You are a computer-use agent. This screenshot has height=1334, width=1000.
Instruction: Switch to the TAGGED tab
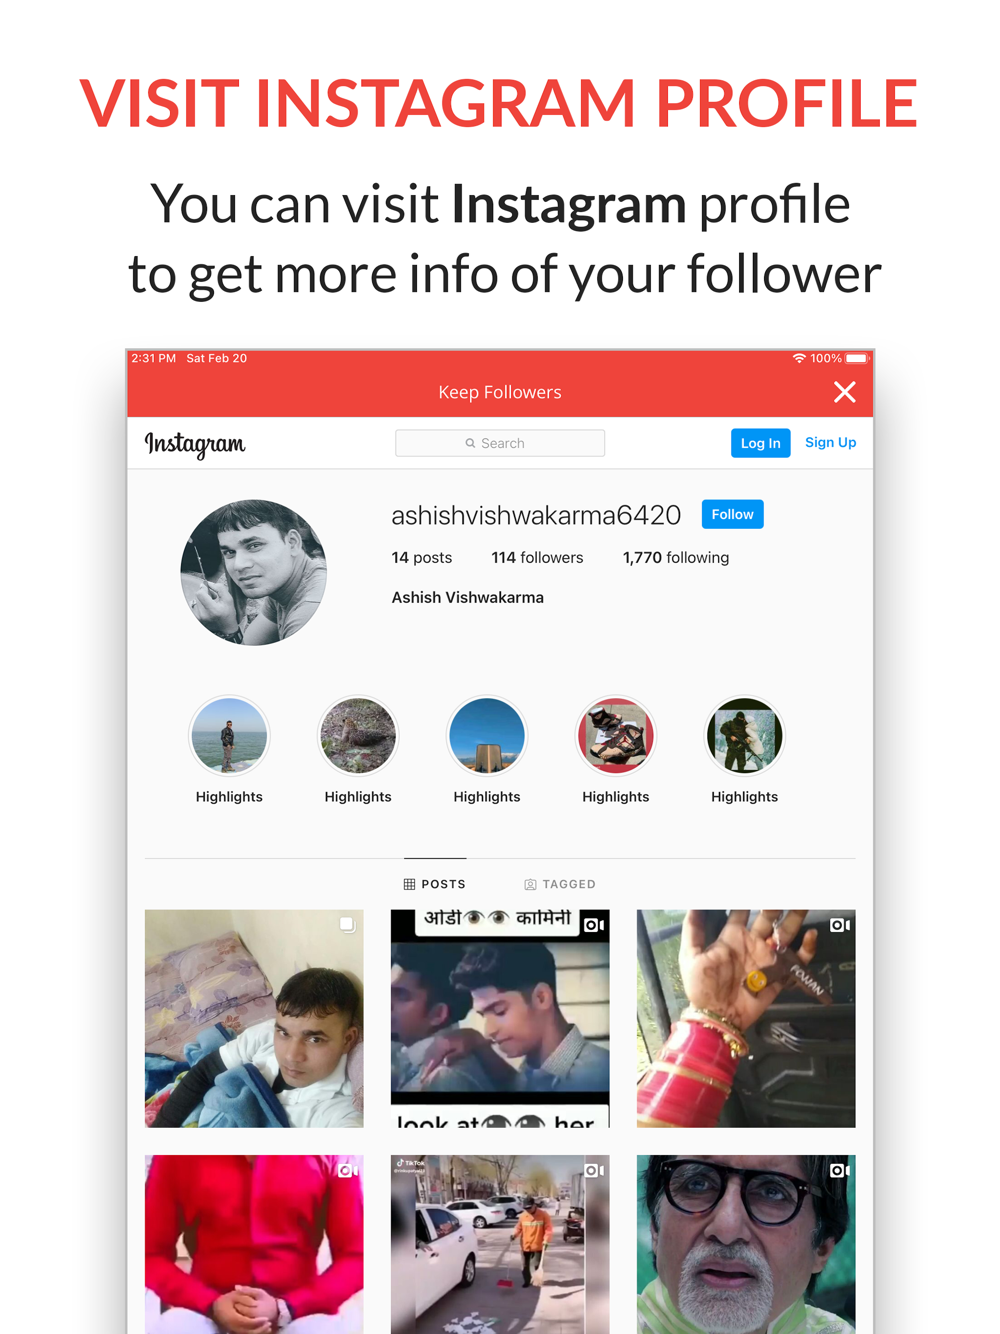coord(560,884)
